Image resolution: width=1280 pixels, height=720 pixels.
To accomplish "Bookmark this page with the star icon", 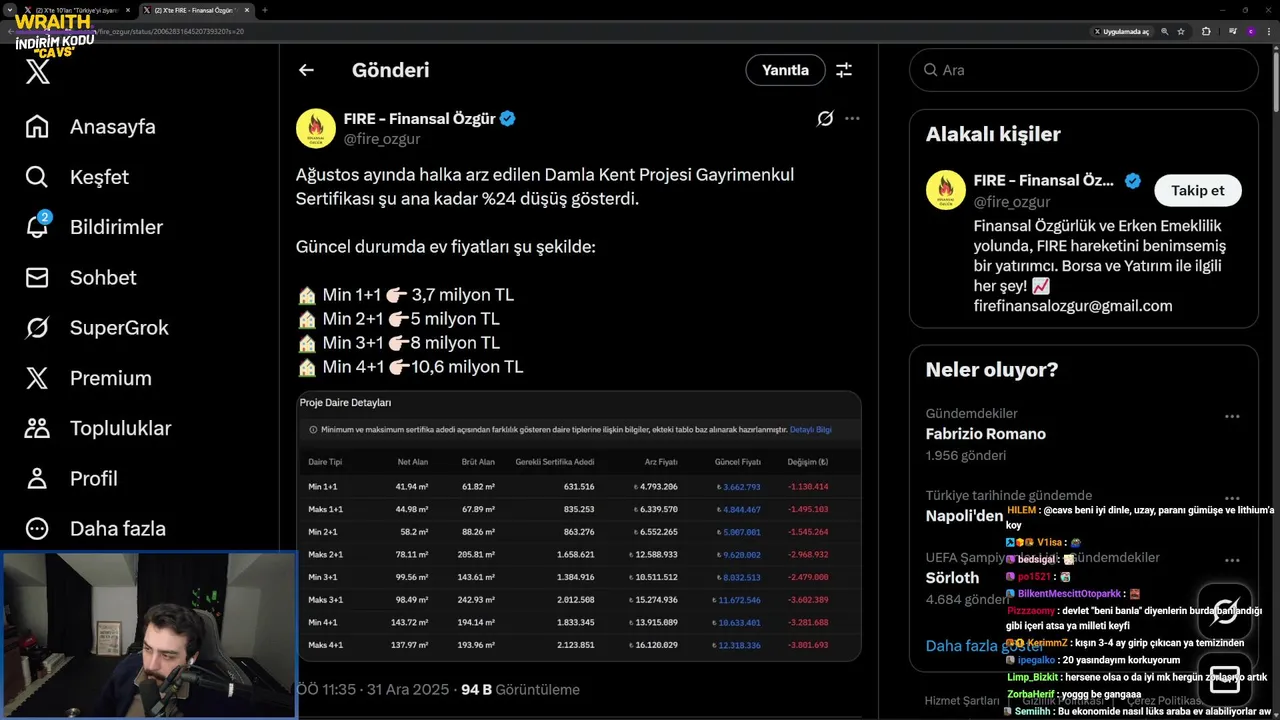I will tap(1181, 31).
